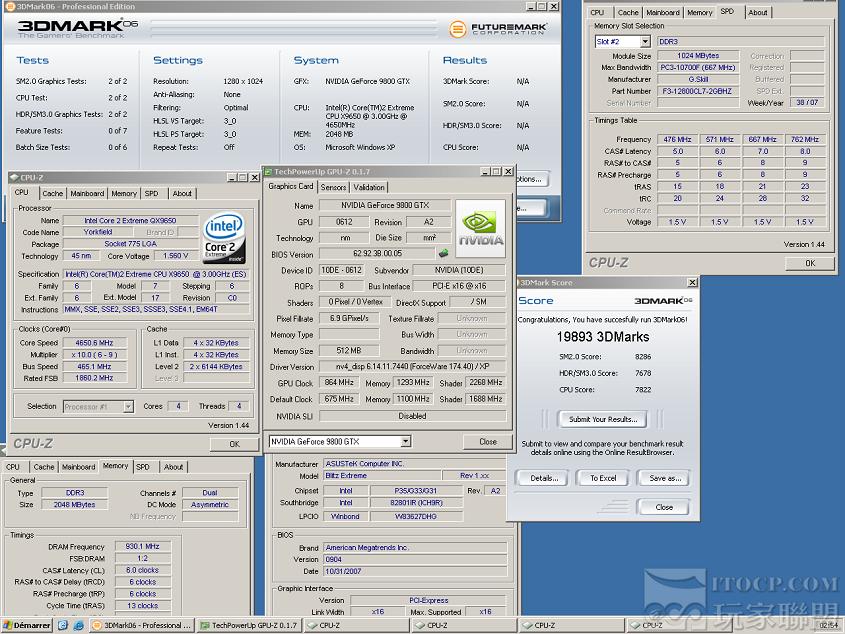The height and width of the screenshot is (634, 845).
Task: Close the 3DMark Score window
Action: [x=691, y=283]
